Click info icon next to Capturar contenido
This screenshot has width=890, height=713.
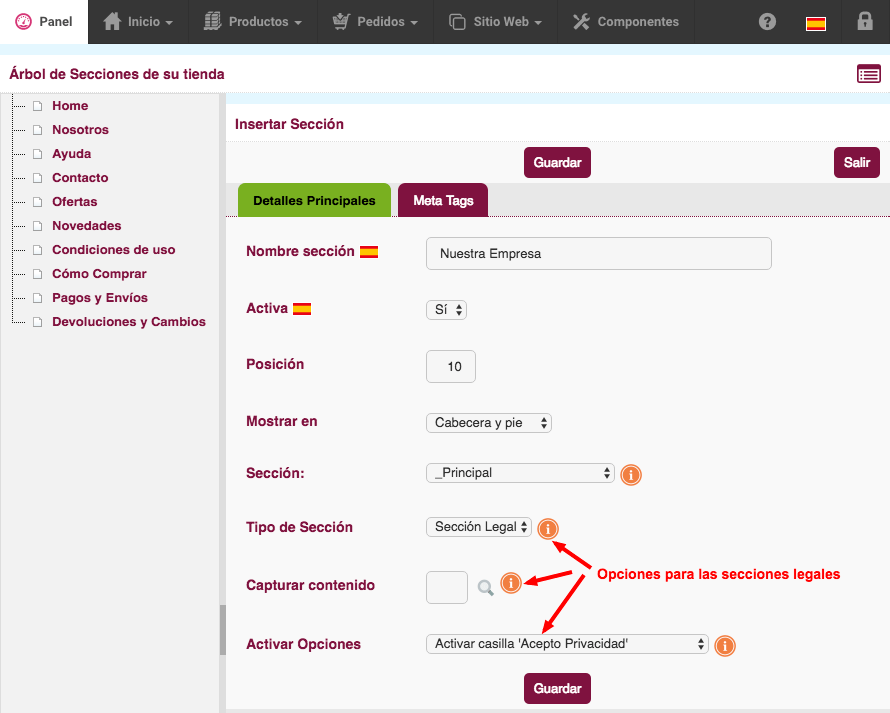[x=511, y=583]
